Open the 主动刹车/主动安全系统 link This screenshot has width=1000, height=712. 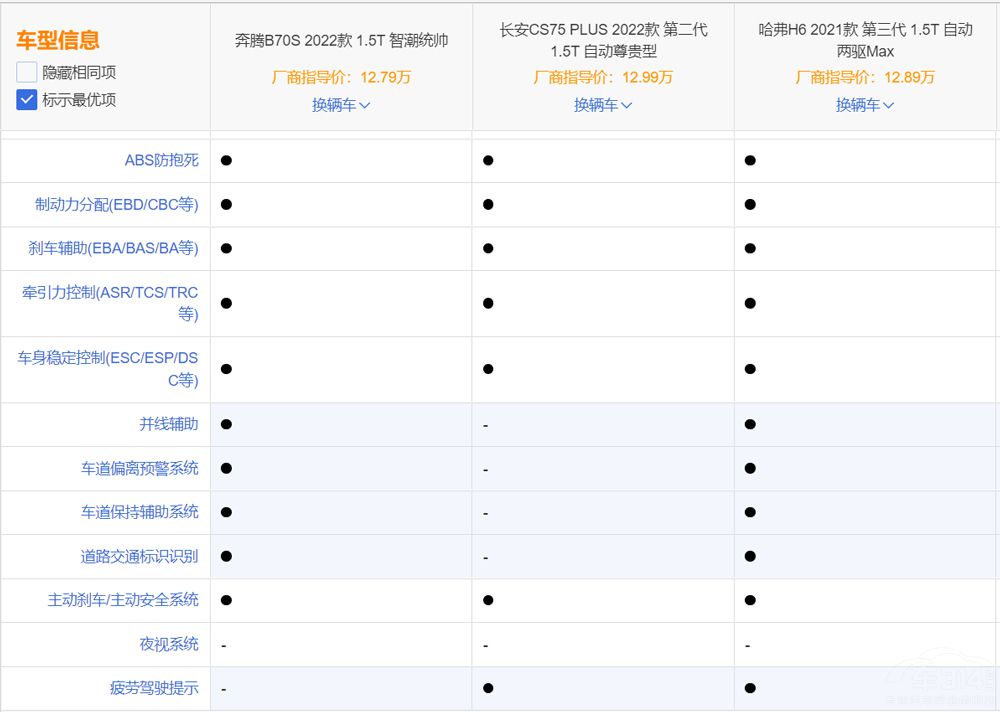pos(123,600)
